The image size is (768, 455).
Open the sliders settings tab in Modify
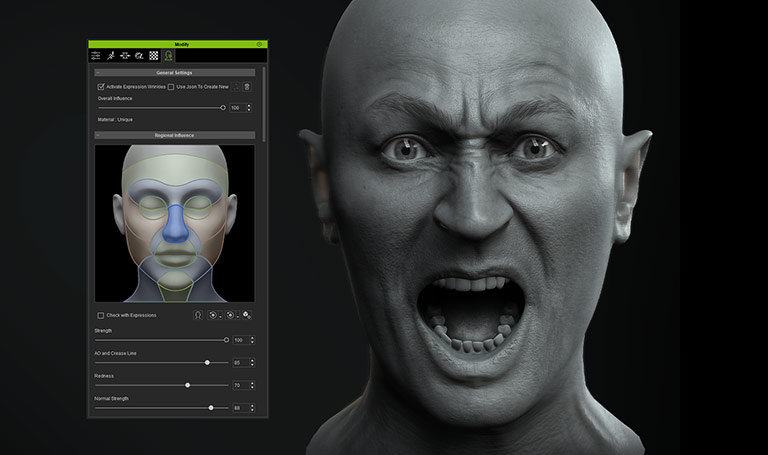tap(96, 57)
